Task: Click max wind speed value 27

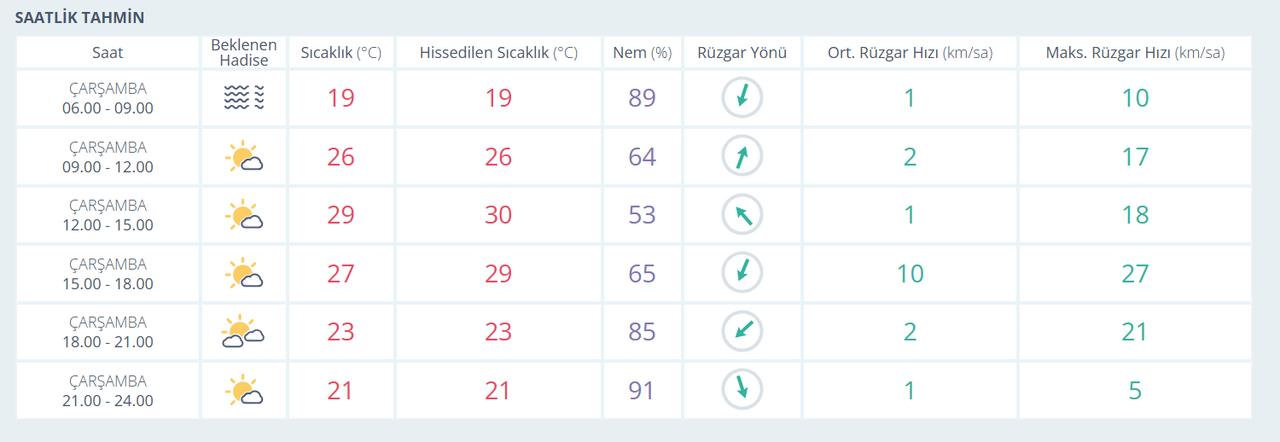Action: click(x=1134, y=273)
